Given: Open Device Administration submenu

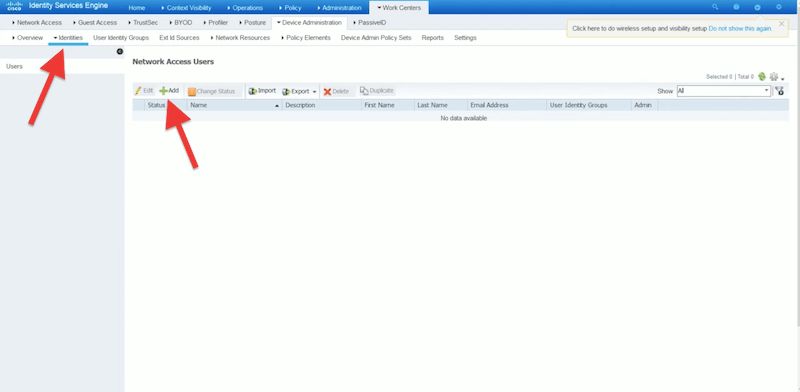Looking at the screenshot, I should coord(309,22).
